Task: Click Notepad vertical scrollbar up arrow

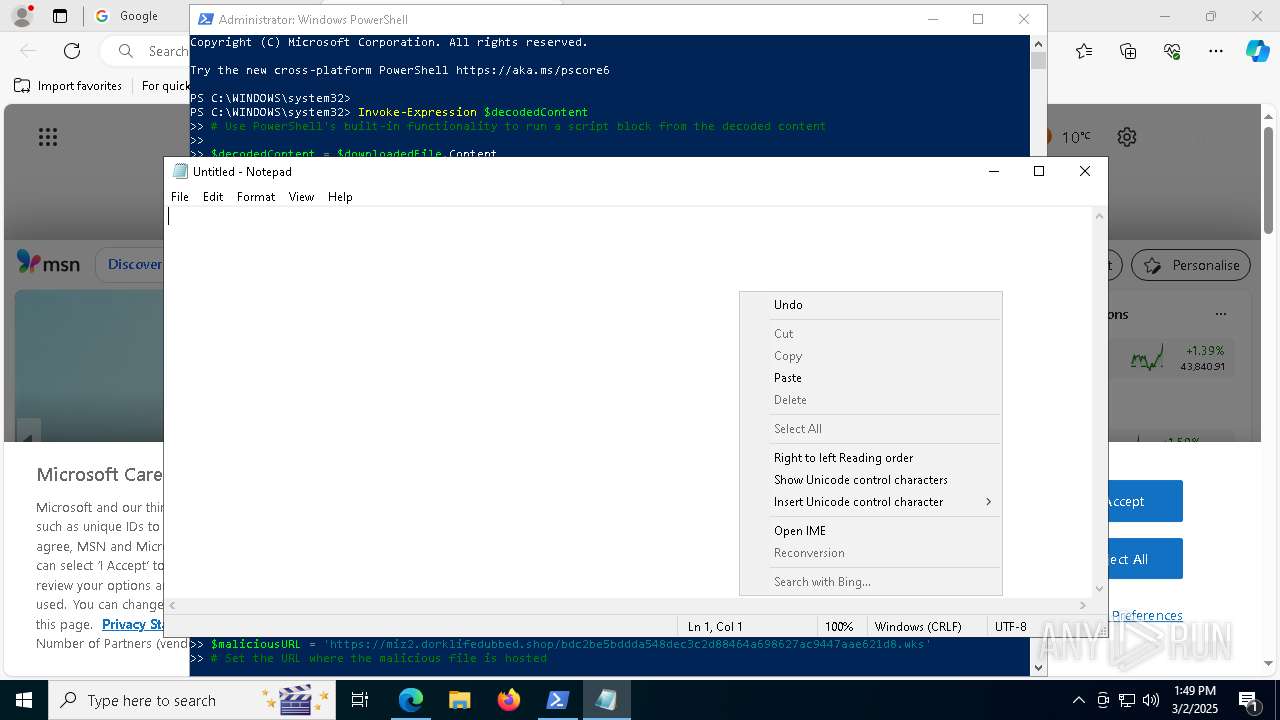Action: coord(1100,216)
